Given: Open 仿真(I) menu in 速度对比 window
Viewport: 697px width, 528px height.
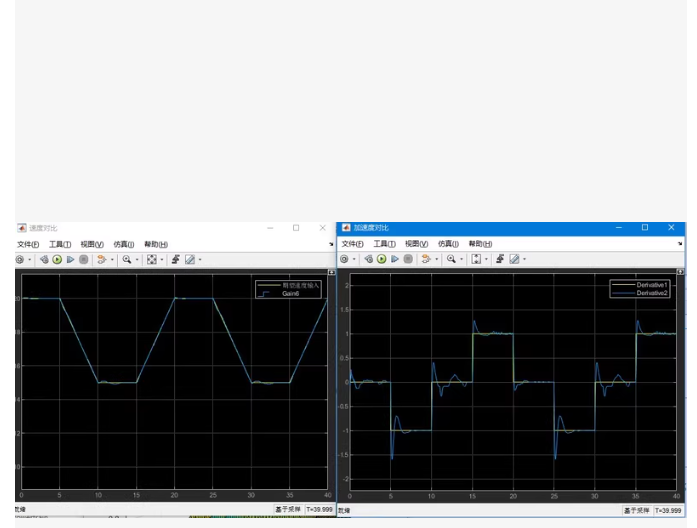Looking at the screenshot, I should pos(124,244).
